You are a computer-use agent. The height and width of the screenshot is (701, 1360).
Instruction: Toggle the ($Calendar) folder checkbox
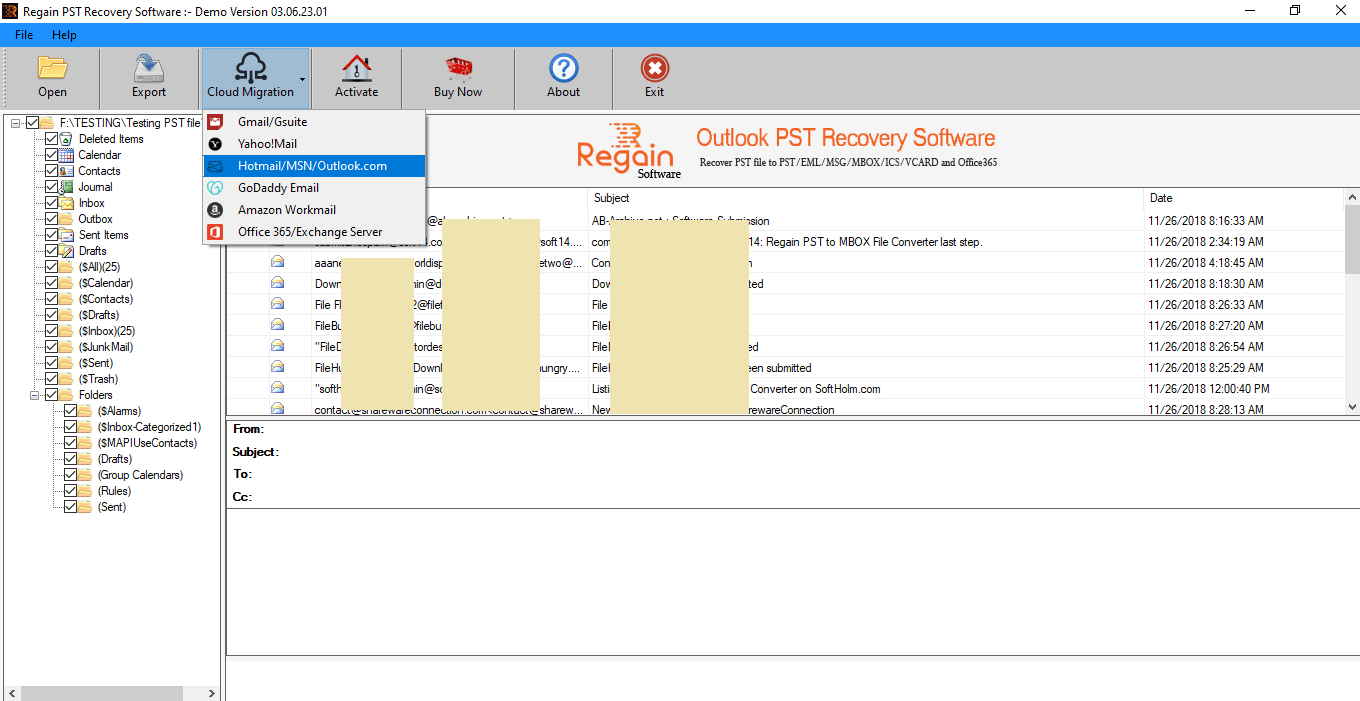pyautogui.click(x=52, y=283)
